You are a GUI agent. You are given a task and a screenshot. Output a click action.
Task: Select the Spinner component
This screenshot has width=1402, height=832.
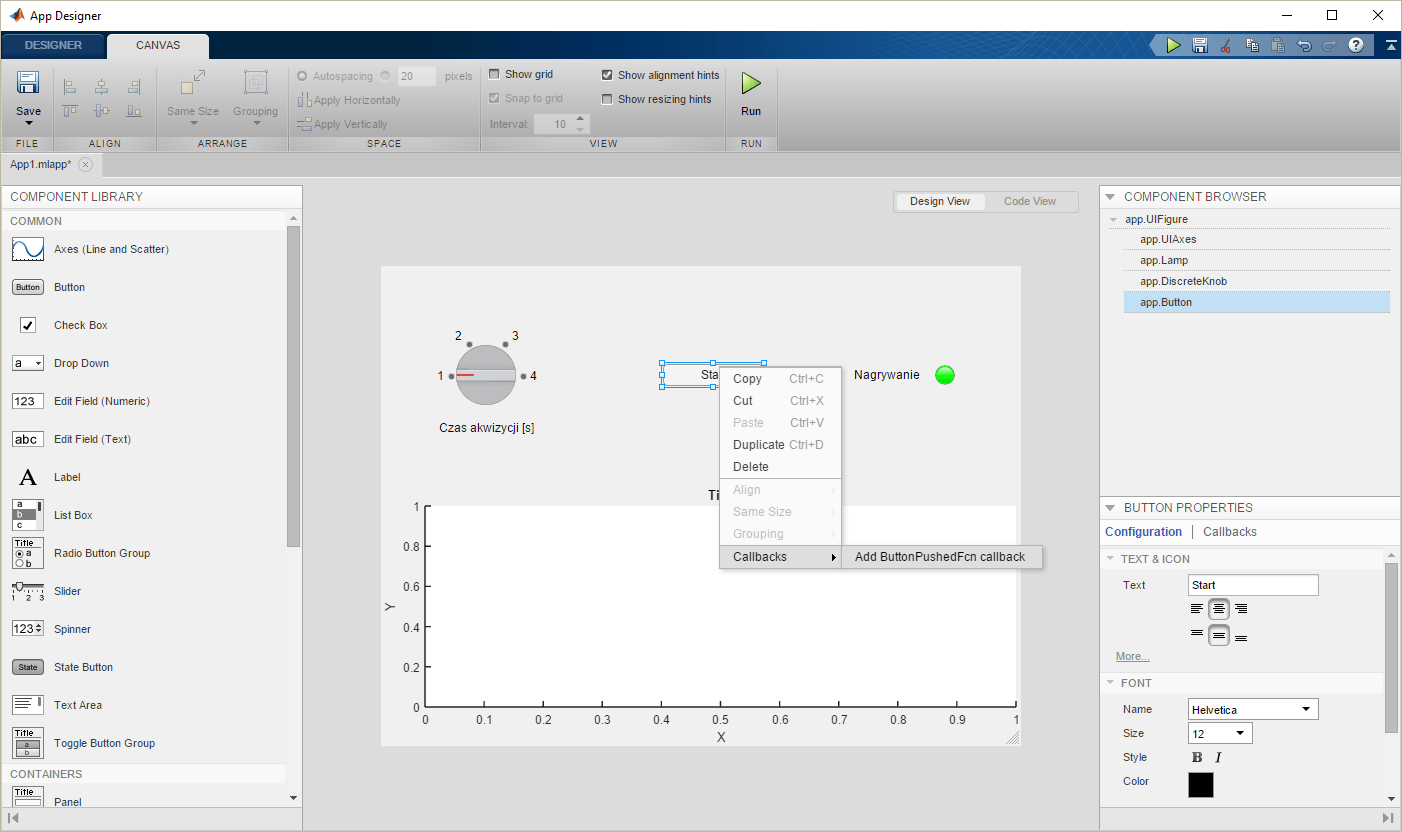tap(72, 629)
